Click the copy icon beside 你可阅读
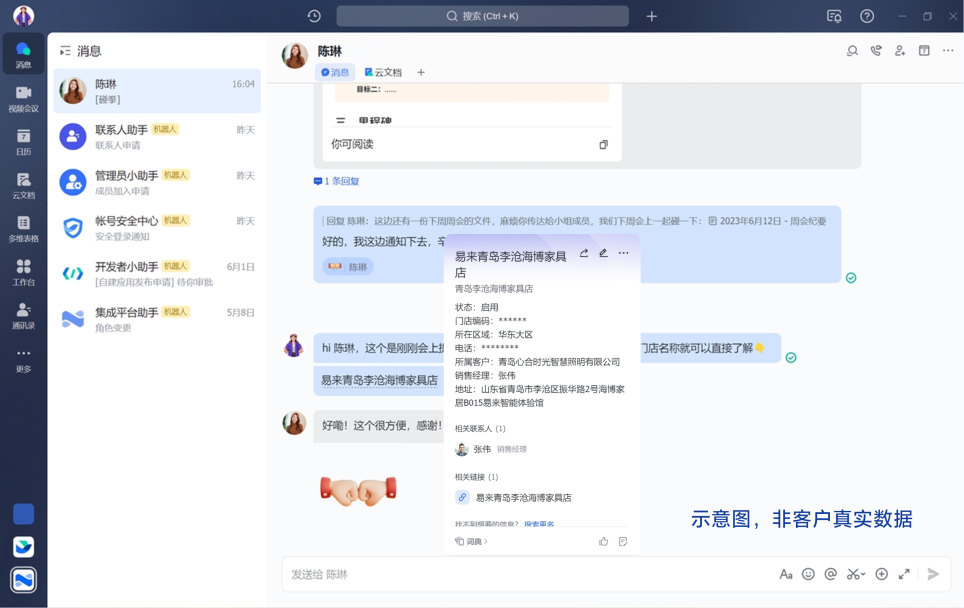This screenshot has height=608, width=964. pos(604,144)
